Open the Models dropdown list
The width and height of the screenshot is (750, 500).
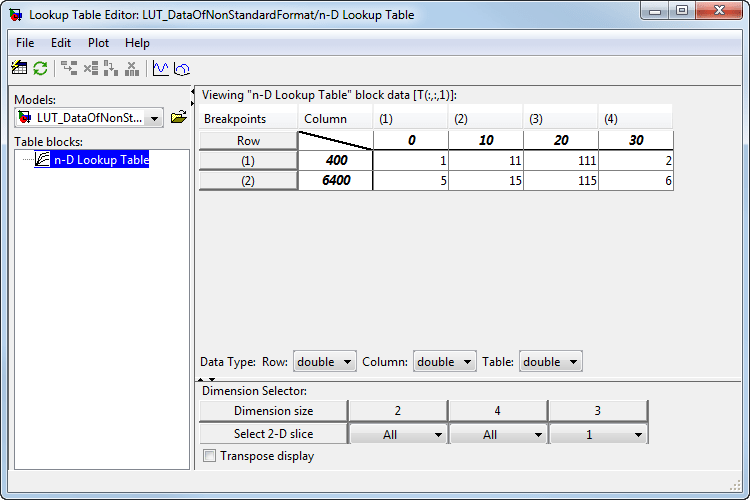(154, 118)
